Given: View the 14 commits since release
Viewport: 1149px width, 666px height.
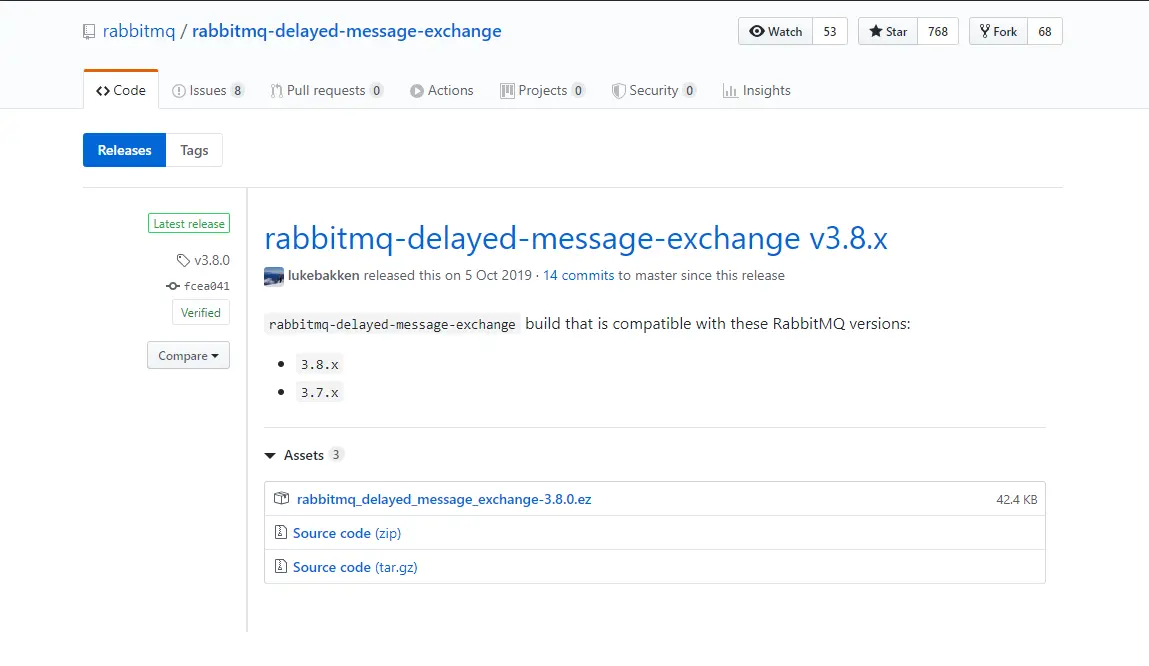Looking at the screenshot, I should pos(578,275).
